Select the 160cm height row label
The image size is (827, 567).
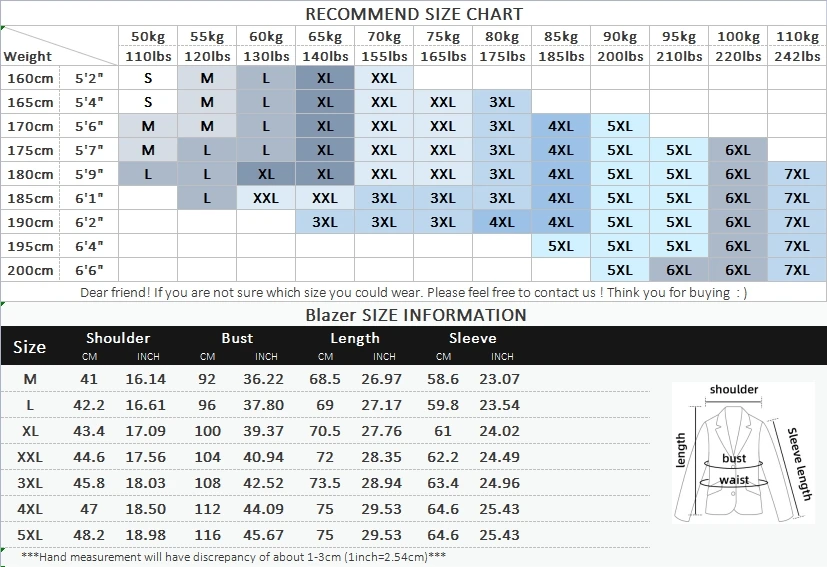point(31,79)
